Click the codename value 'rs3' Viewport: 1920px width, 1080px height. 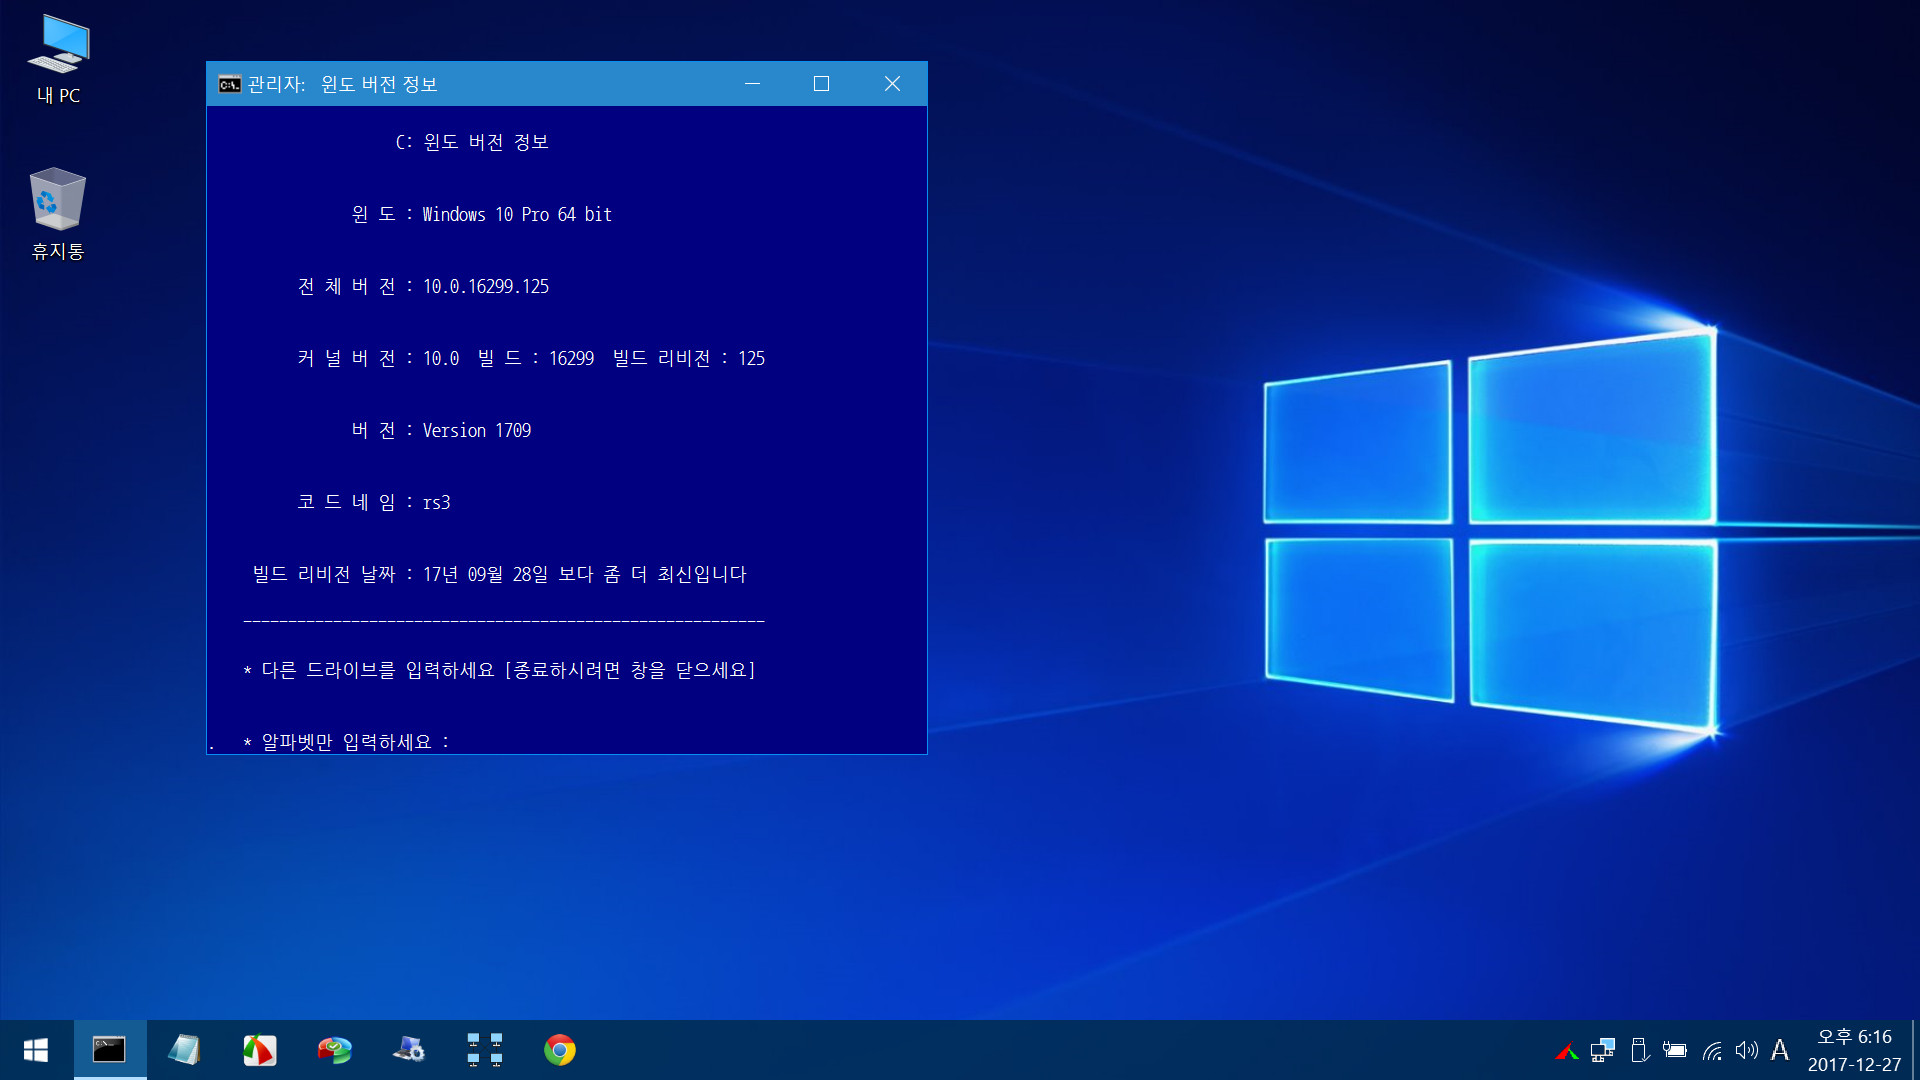pyautogui.click(x=436, y=502)
